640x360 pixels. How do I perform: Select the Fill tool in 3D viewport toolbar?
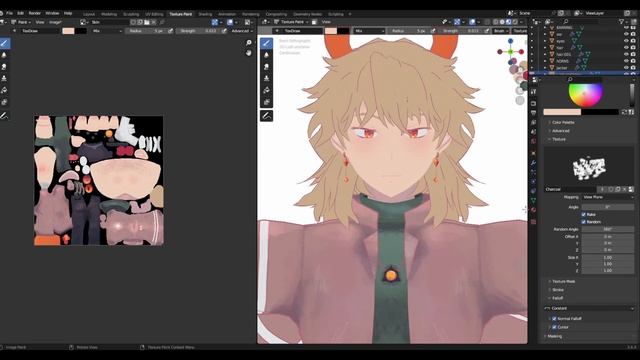point(267,90)
